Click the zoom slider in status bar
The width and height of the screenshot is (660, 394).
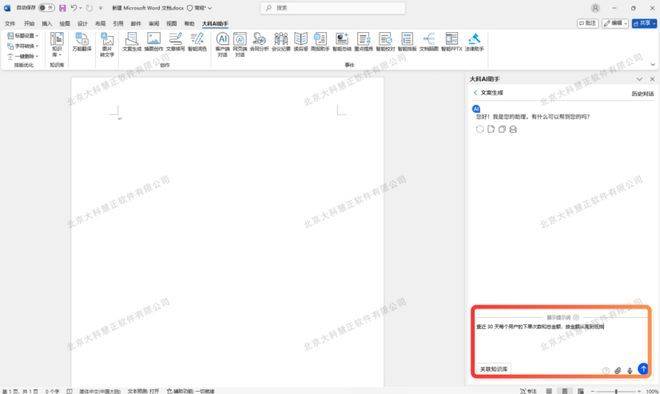pyautogui.click(x=616, y=391)
